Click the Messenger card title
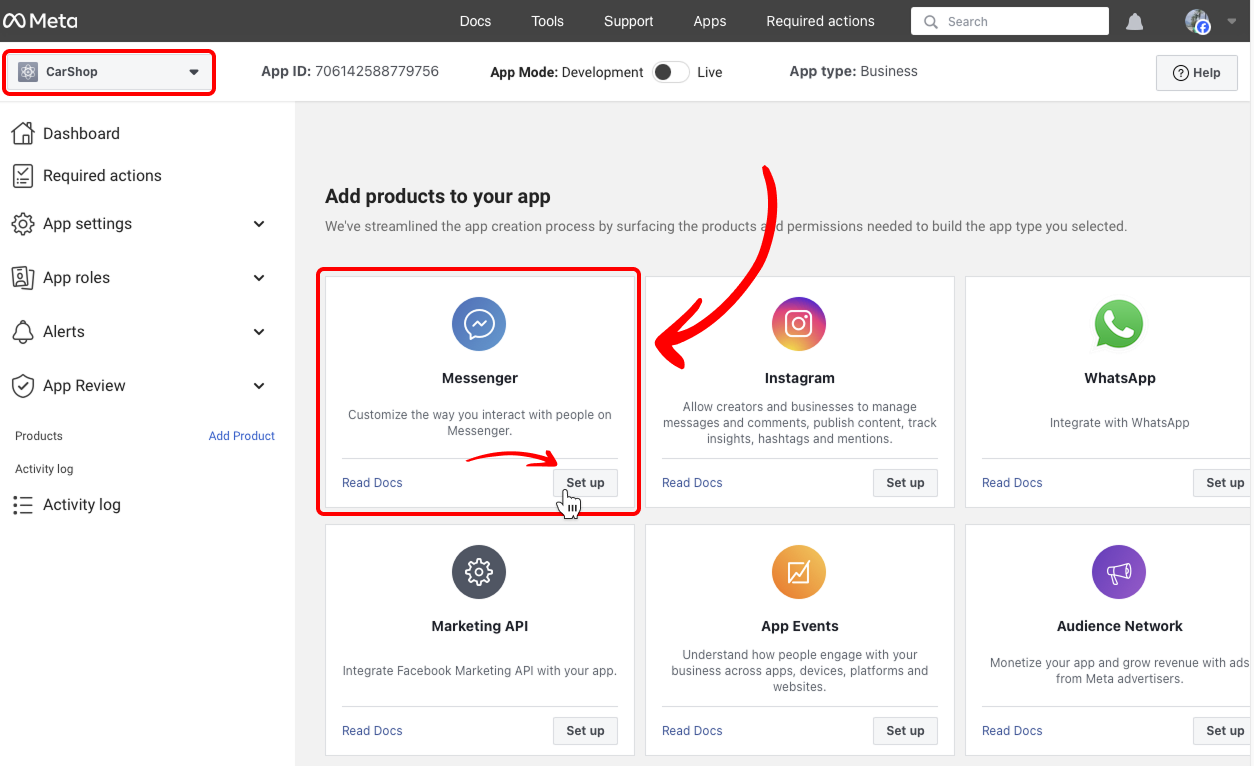The height and width of the screenshot is (766, 1254). [480, 378]
